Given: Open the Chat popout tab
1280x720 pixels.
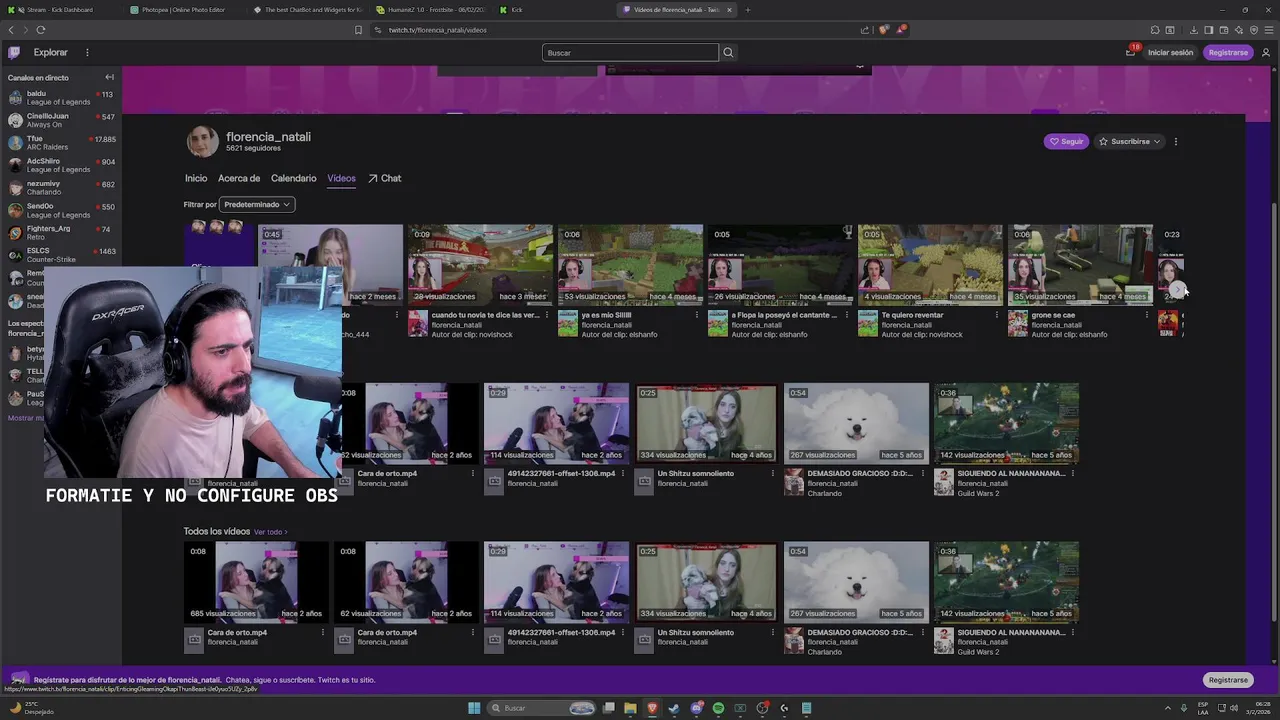Looking at the screenshot, I should (x=384, y=178).
